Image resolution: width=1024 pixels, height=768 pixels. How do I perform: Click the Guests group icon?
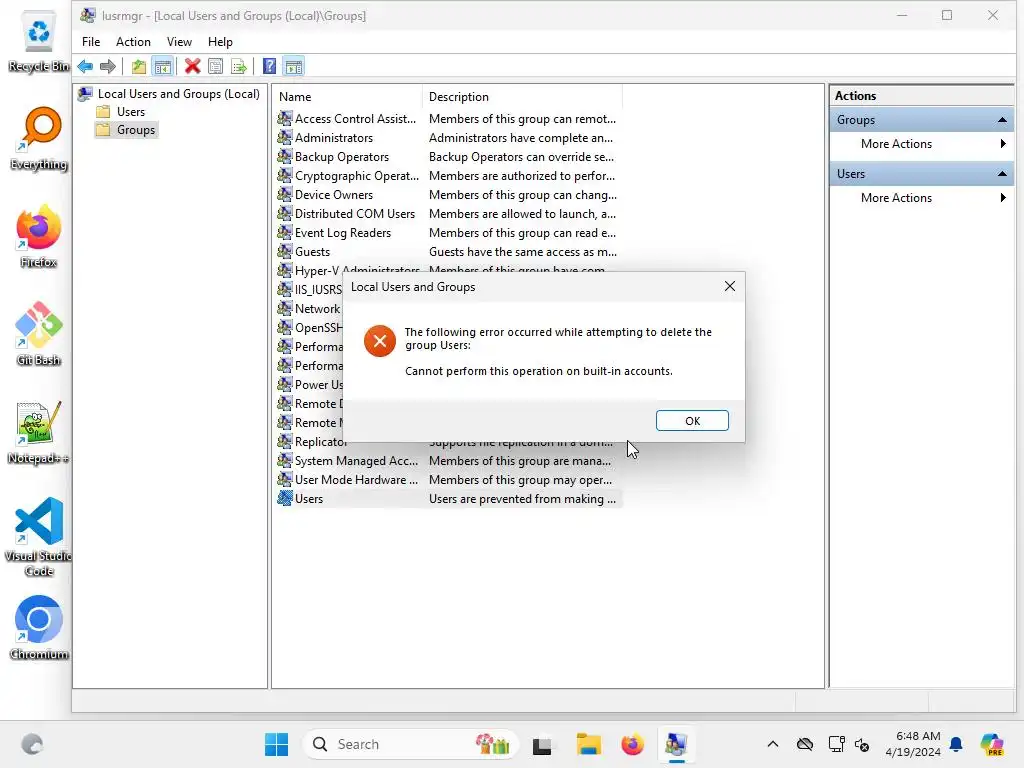[x=284, y=251]
